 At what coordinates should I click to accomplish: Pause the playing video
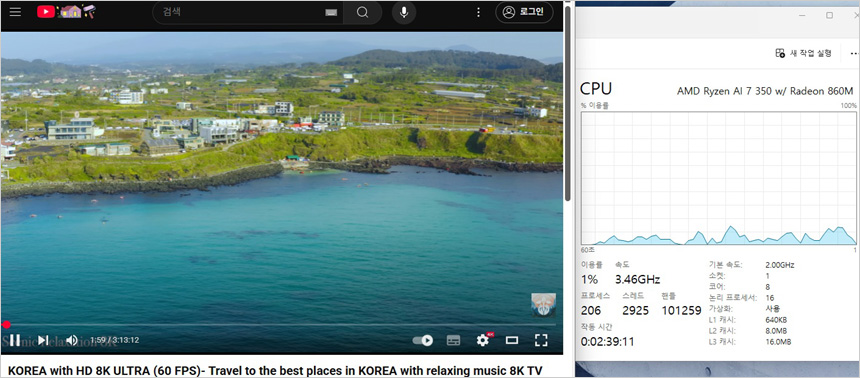[15, 340]
